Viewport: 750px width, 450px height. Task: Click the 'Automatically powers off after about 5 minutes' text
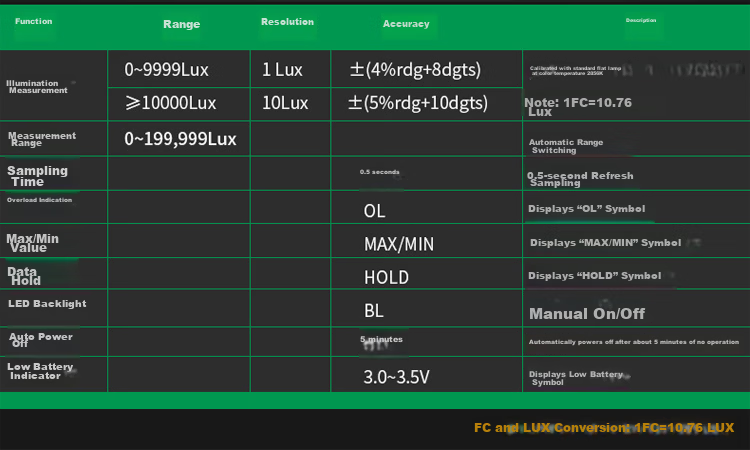pyautogui.click(x=634, y=342)
